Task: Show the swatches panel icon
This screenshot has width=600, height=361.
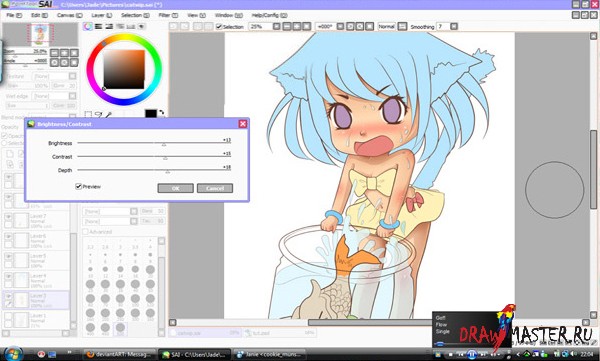Action: click(x=131, y=26)
